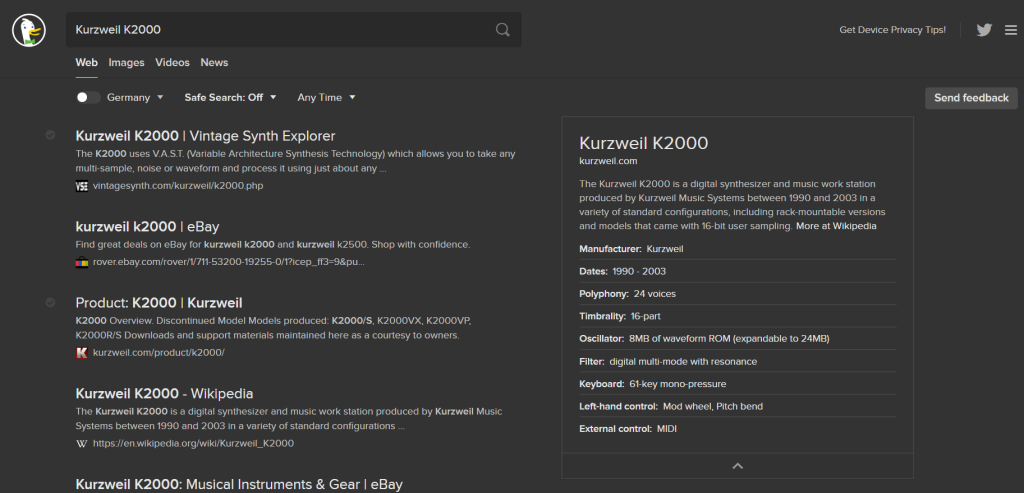Click the Wikipedia favicon icon
This screenshot has width=1024, height=493.
(x=82, y=443)
